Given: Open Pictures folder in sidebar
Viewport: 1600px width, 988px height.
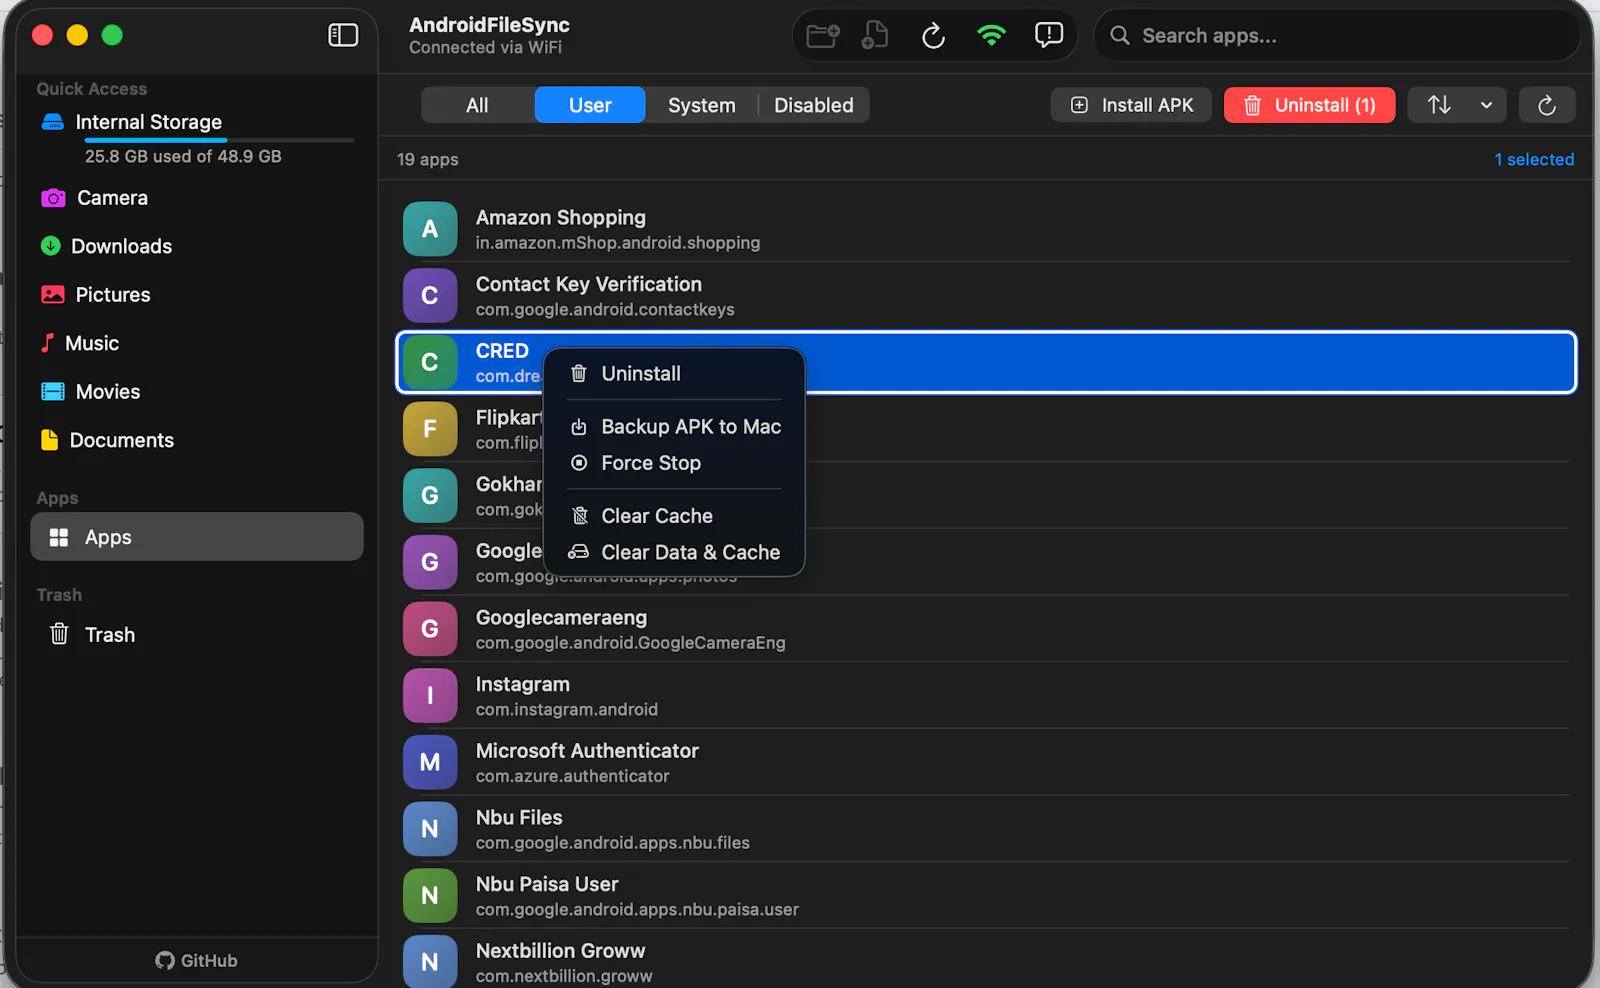Looking at the screenshot, I should [x=197, y=295].
